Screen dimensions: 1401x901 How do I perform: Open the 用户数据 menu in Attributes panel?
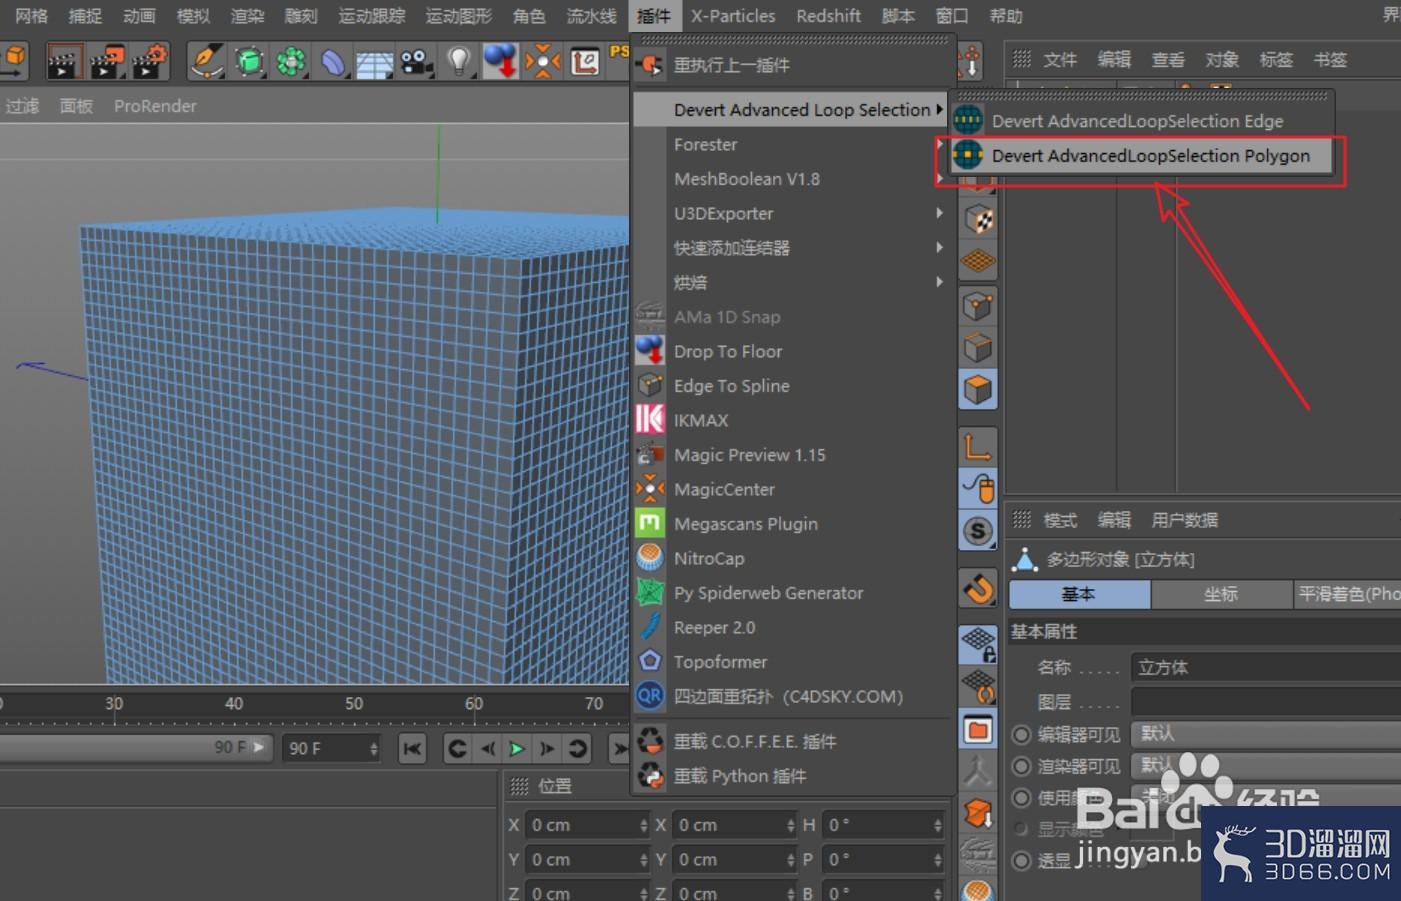pos(1185,520)
